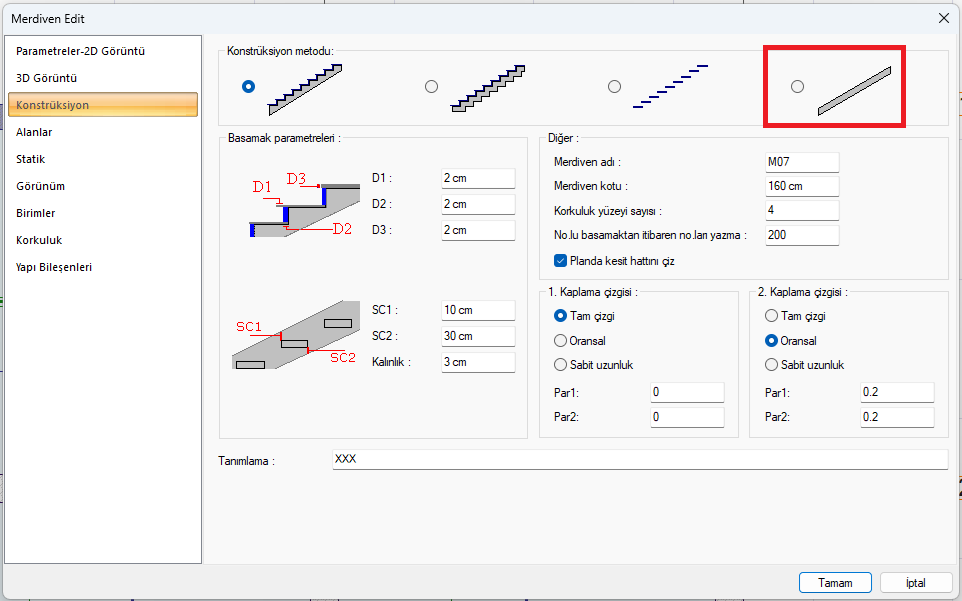Switch to the 3D Görüntü page
This screenshot has width=962, height=601.
[47, 78]
